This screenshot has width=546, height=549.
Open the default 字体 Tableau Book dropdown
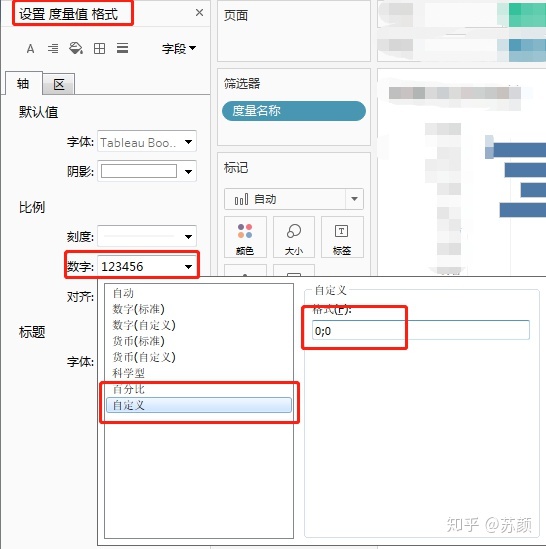pos(147,141)
